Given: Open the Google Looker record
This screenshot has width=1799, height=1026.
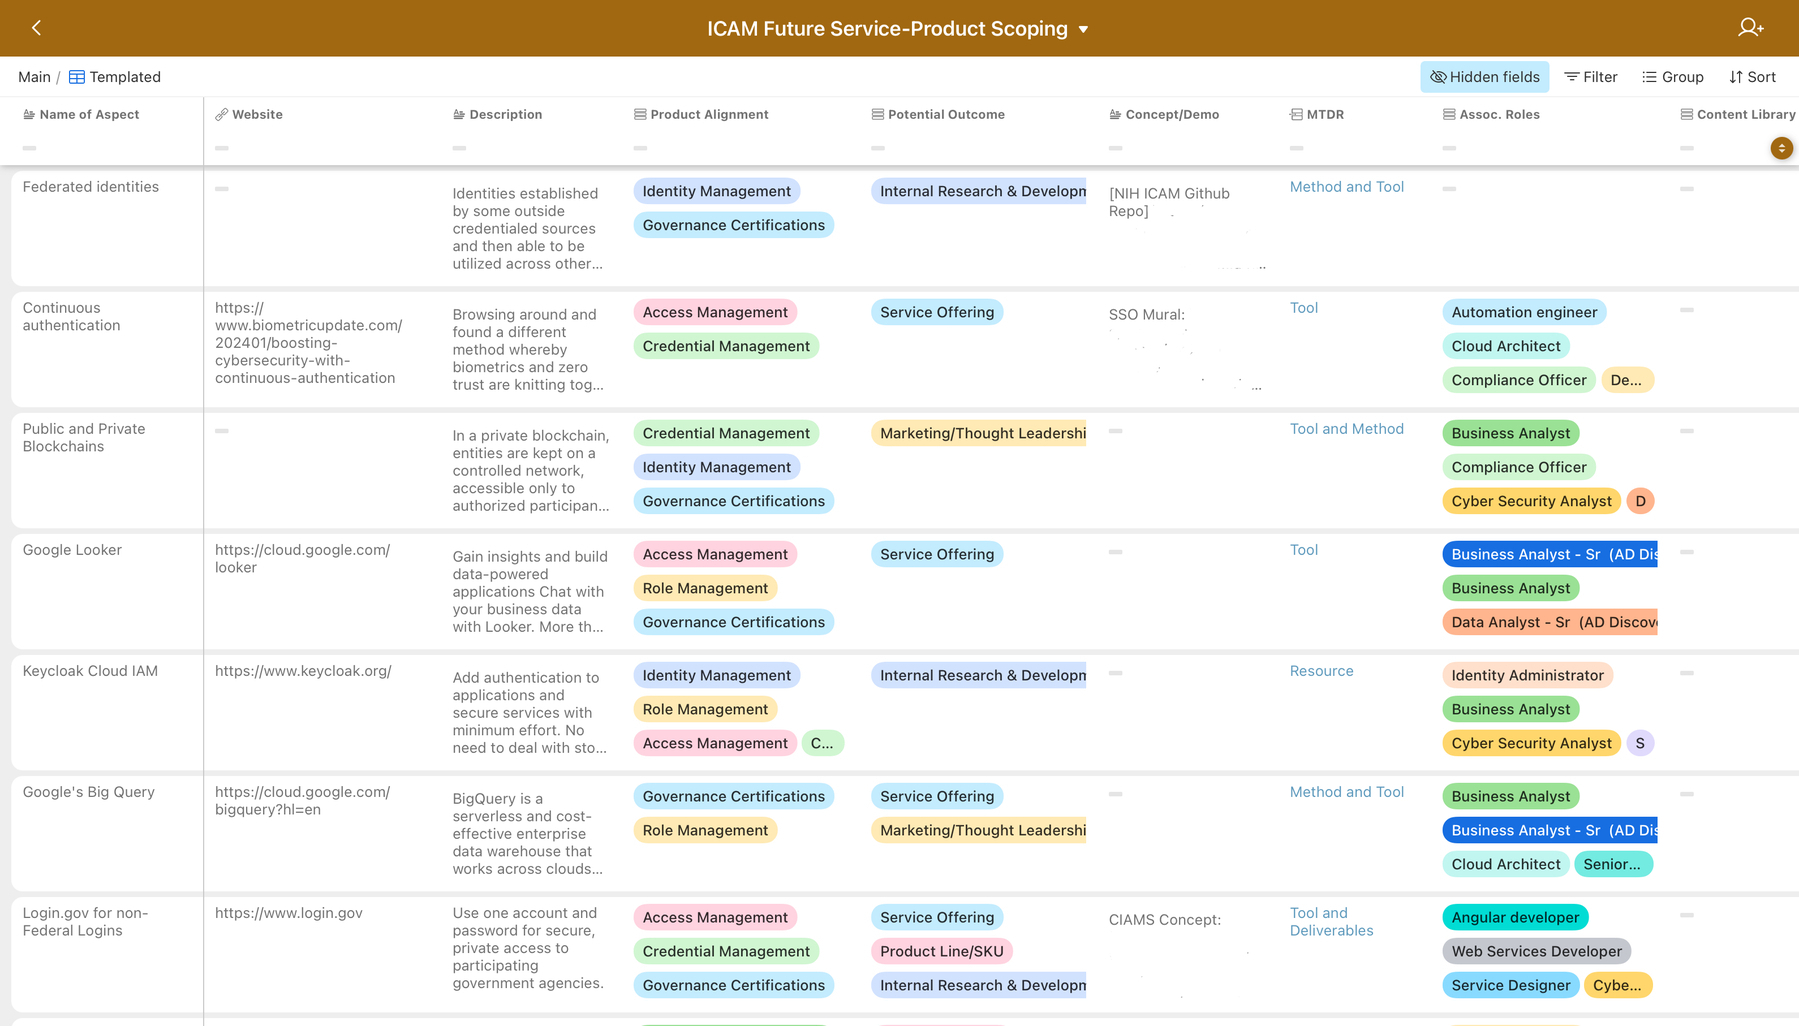Looking at the screenshot, I should click(72, 550).
